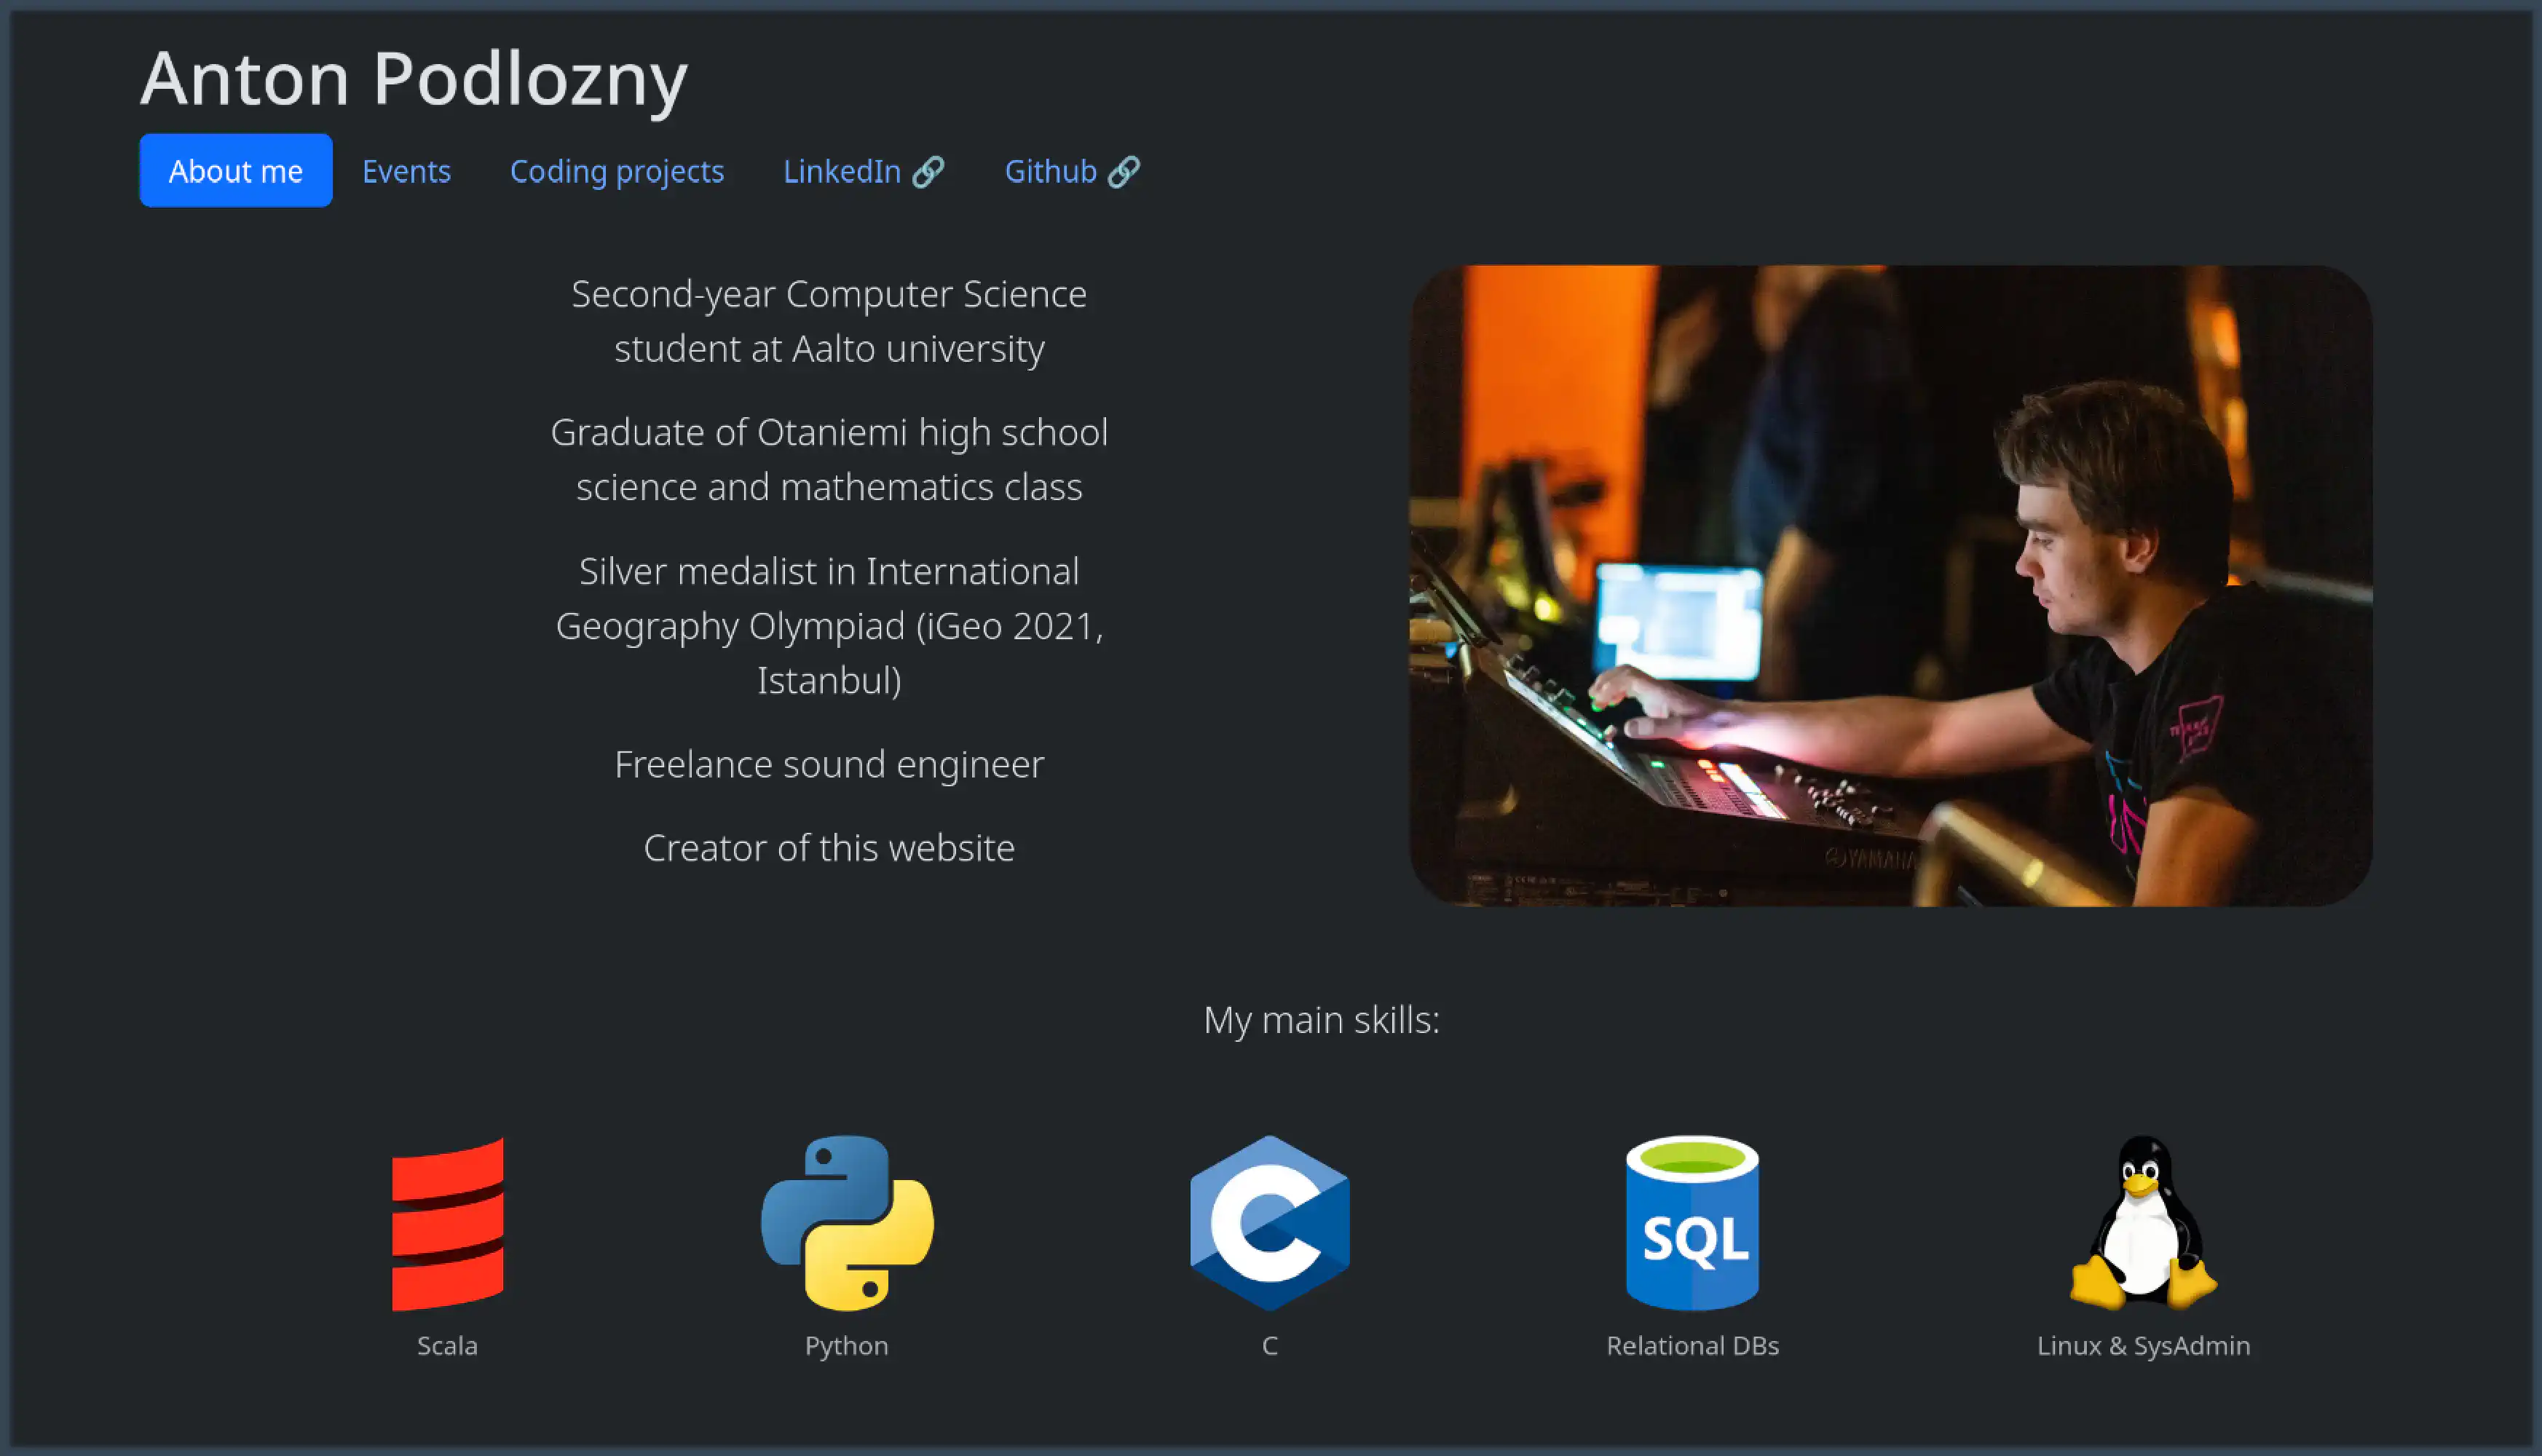The image size is (2542, 1456).
Task: Click the C language hexagon icon
Action: (1269, 1222)
